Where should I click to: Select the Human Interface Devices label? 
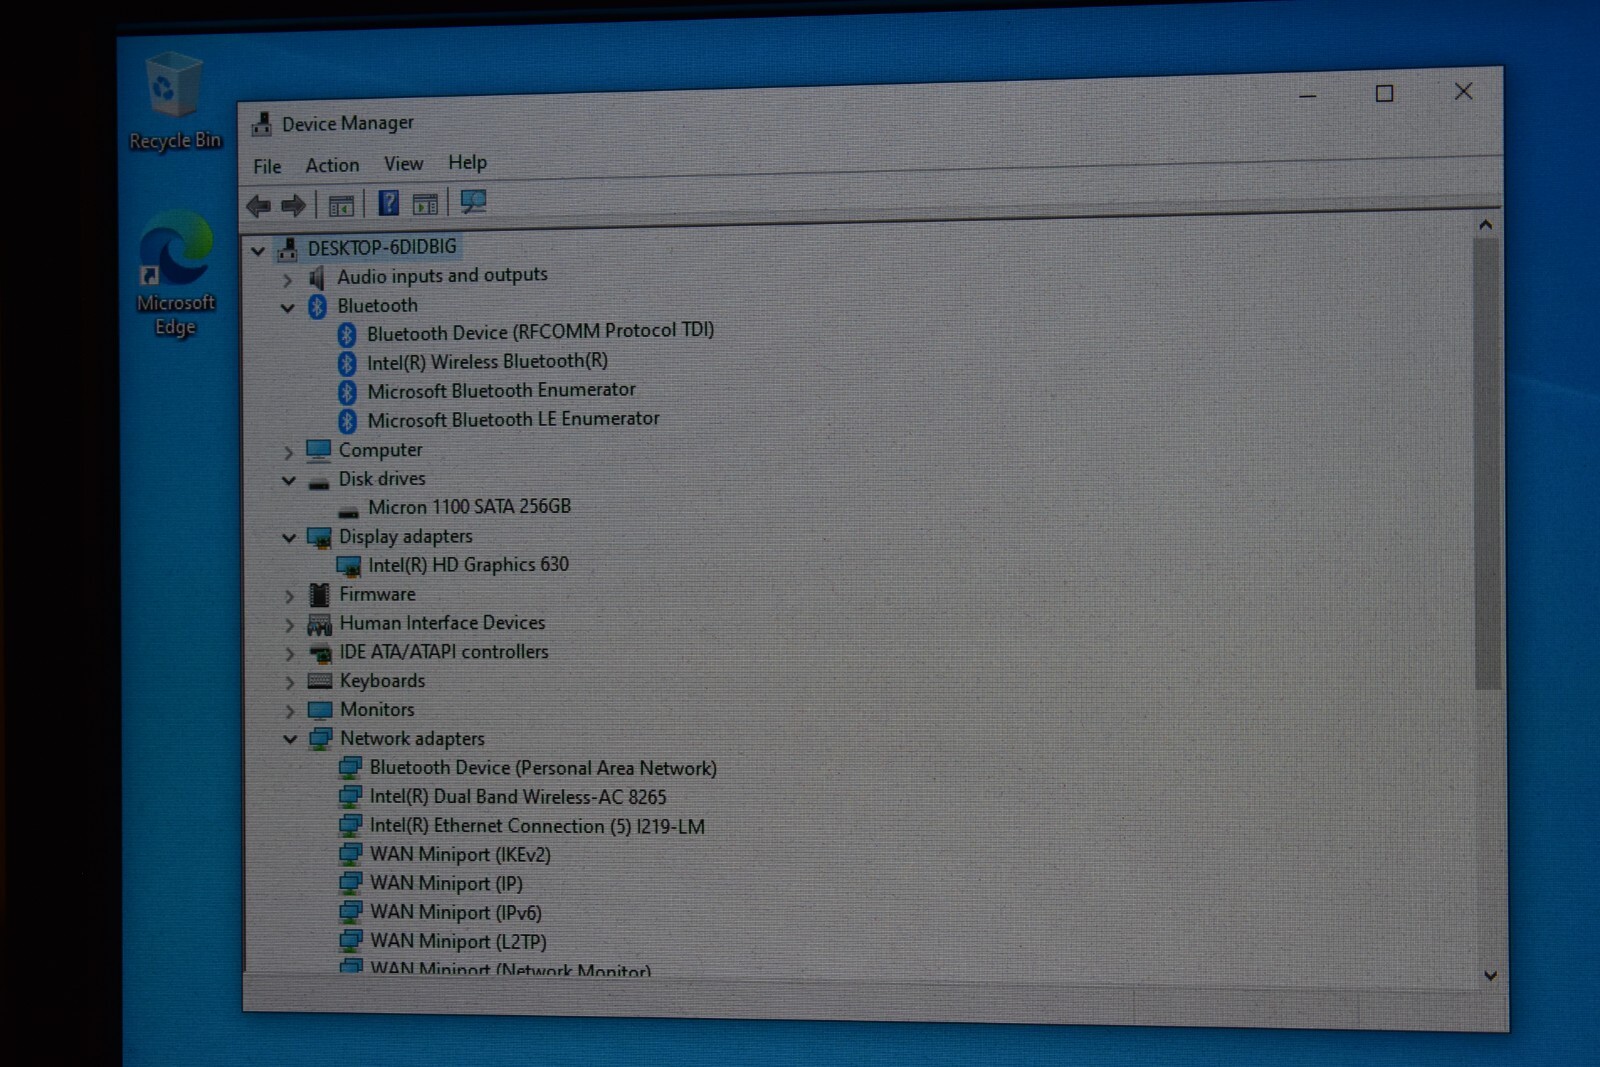point(442,623)
